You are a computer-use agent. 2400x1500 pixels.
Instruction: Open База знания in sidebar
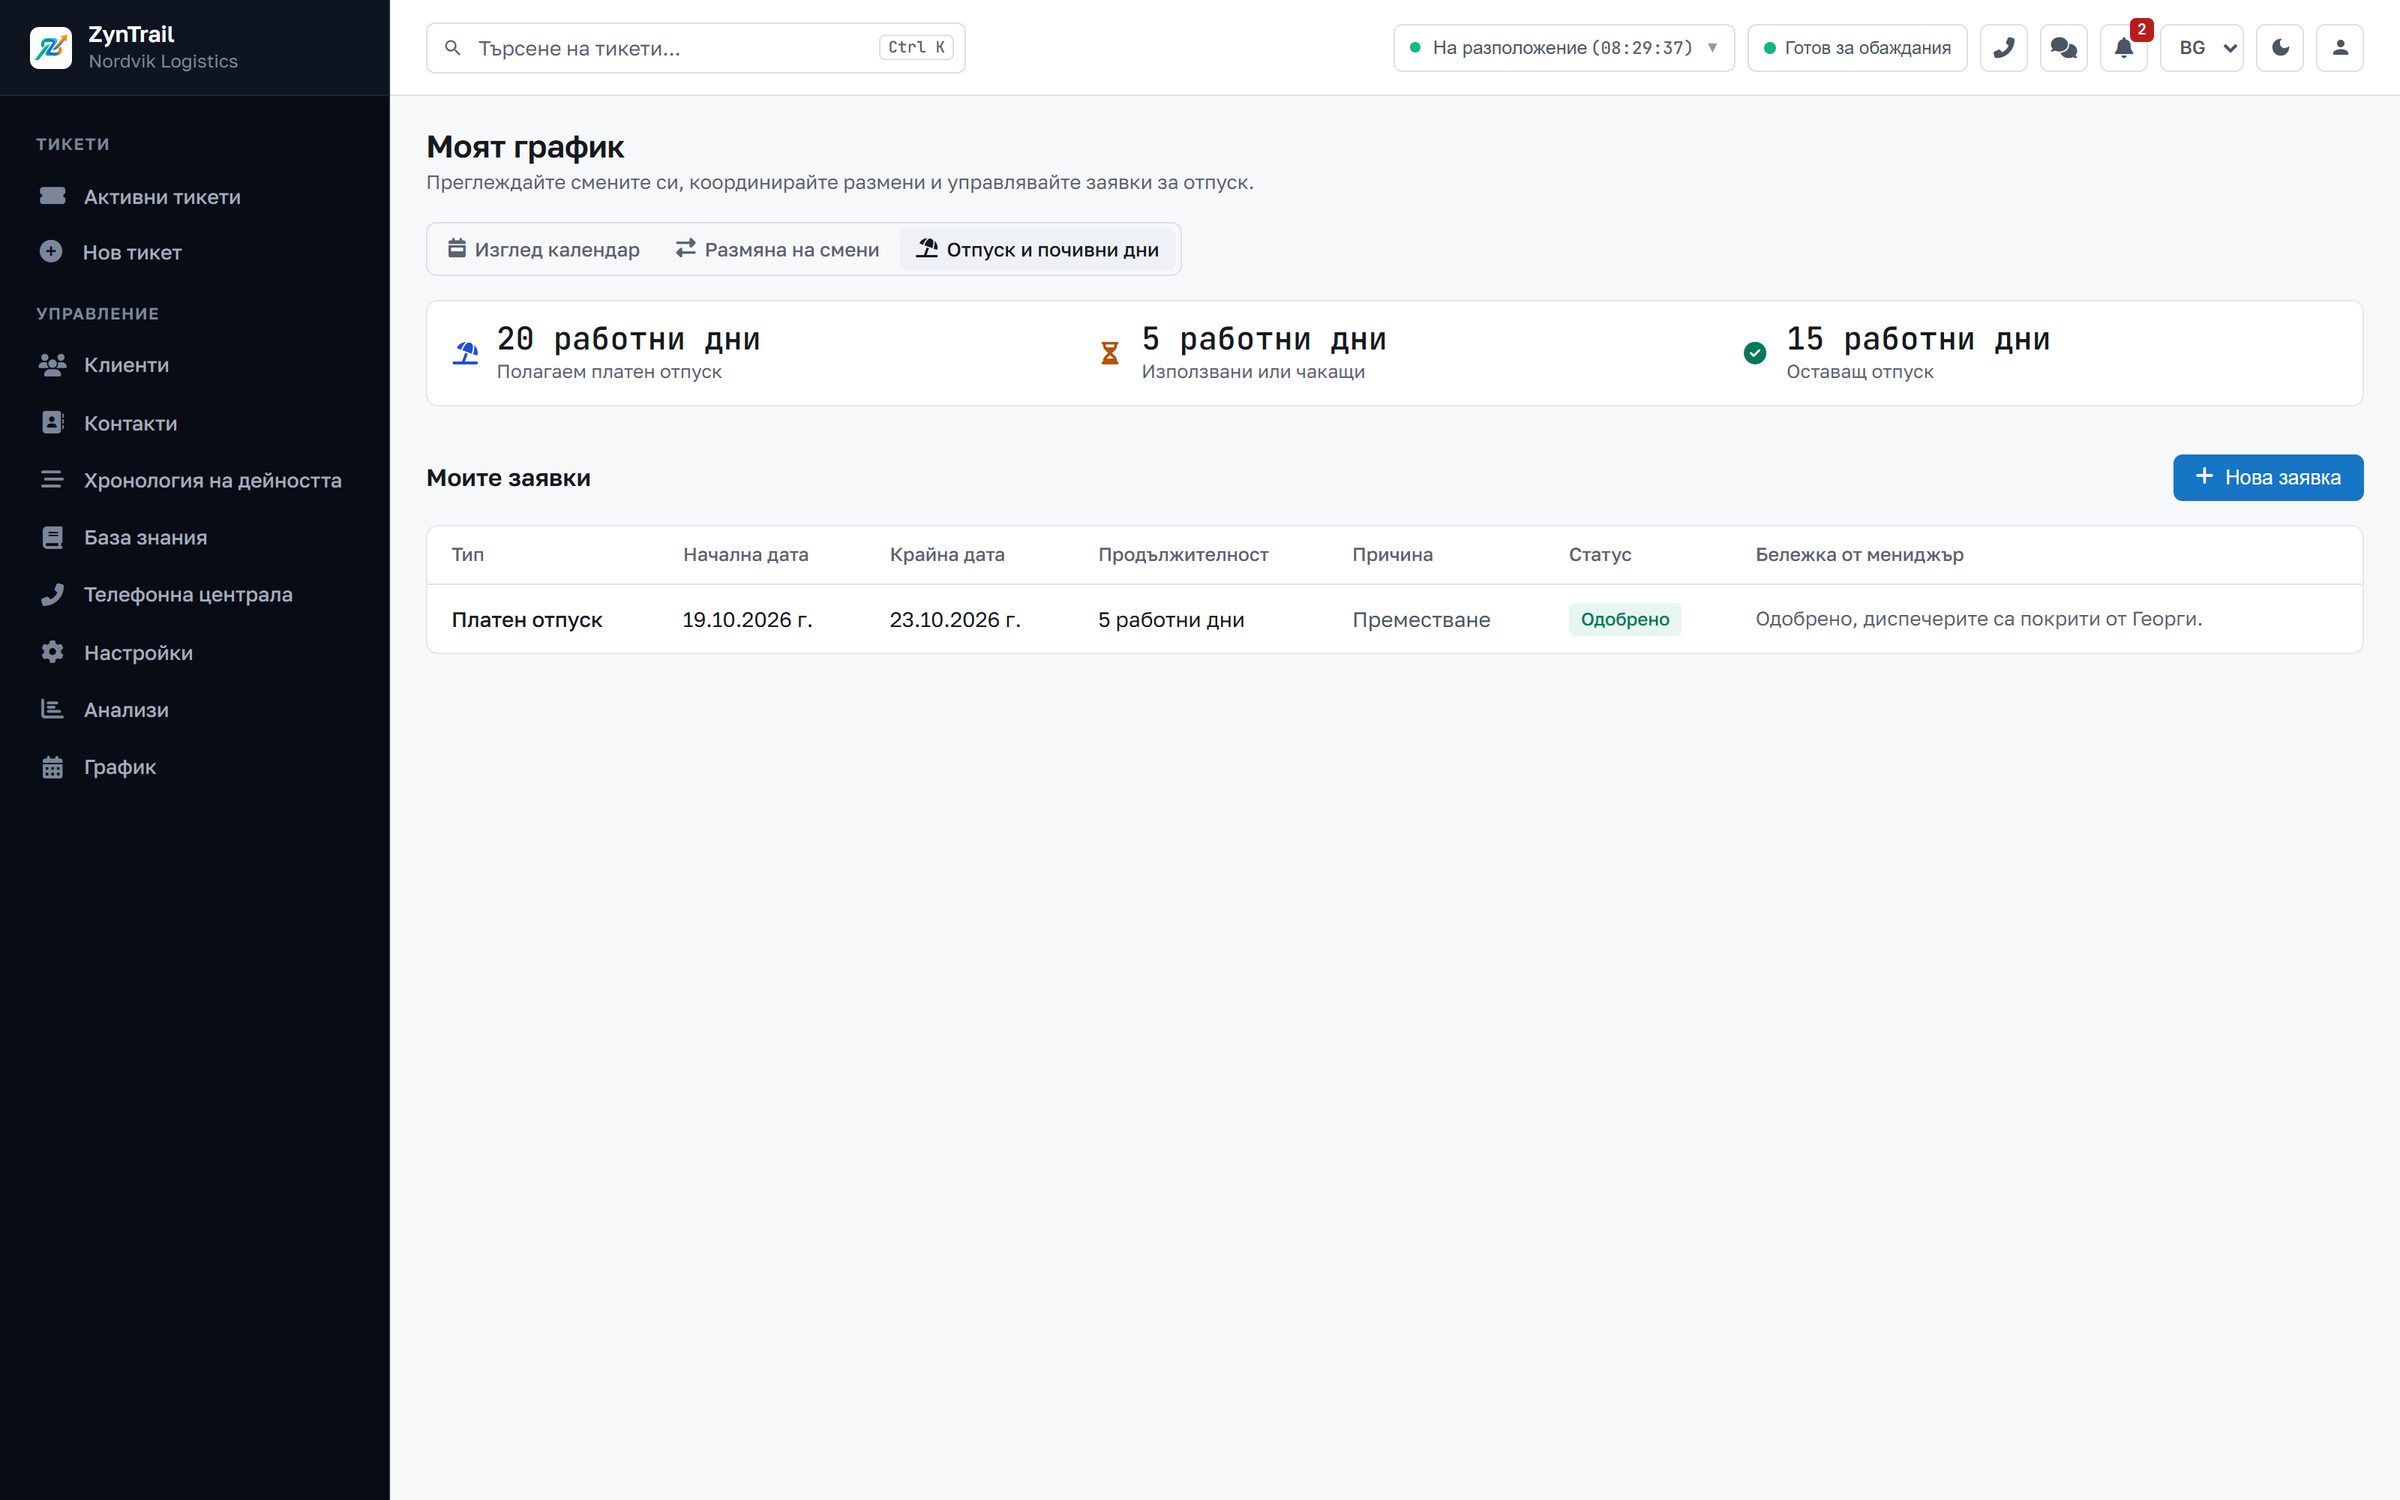(194, 537)
